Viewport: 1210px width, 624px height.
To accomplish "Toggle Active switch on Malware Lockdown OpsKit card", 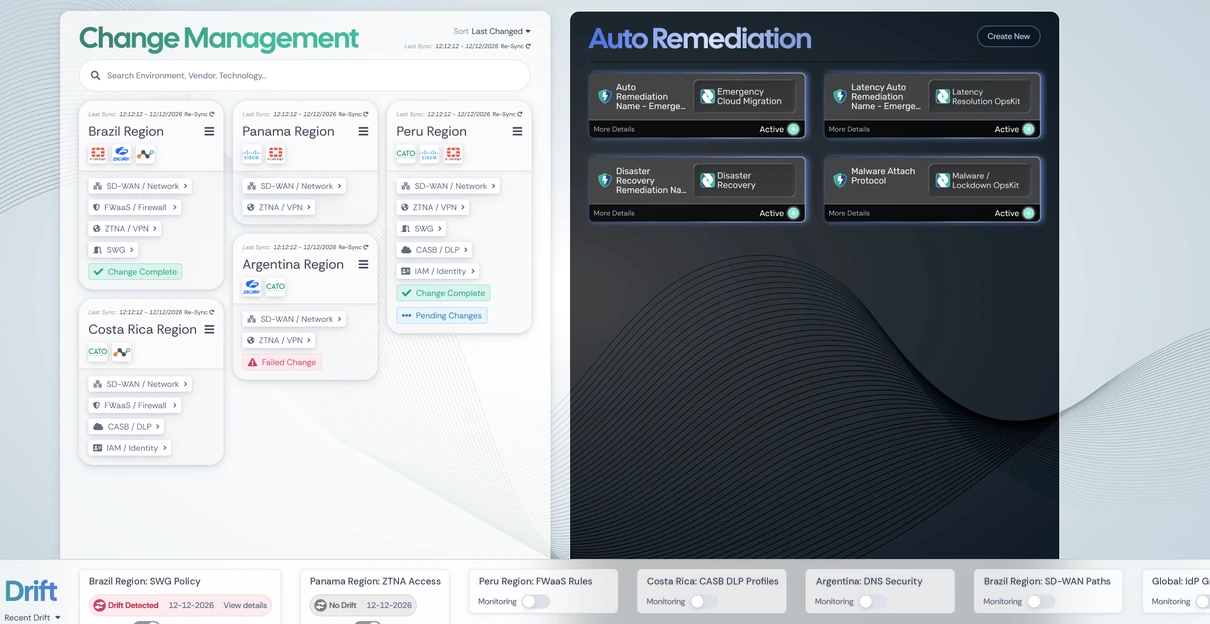I will coord(1028,213).
